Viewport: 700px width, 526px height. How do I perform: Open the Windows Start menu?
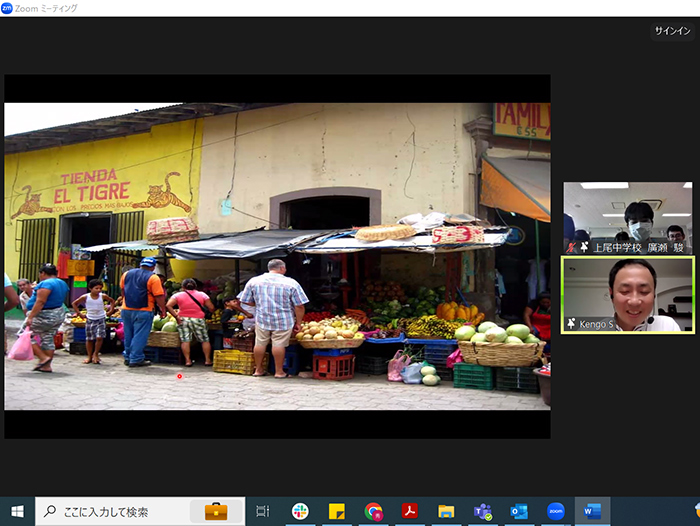pyautogui.click(x=17, y=511)
